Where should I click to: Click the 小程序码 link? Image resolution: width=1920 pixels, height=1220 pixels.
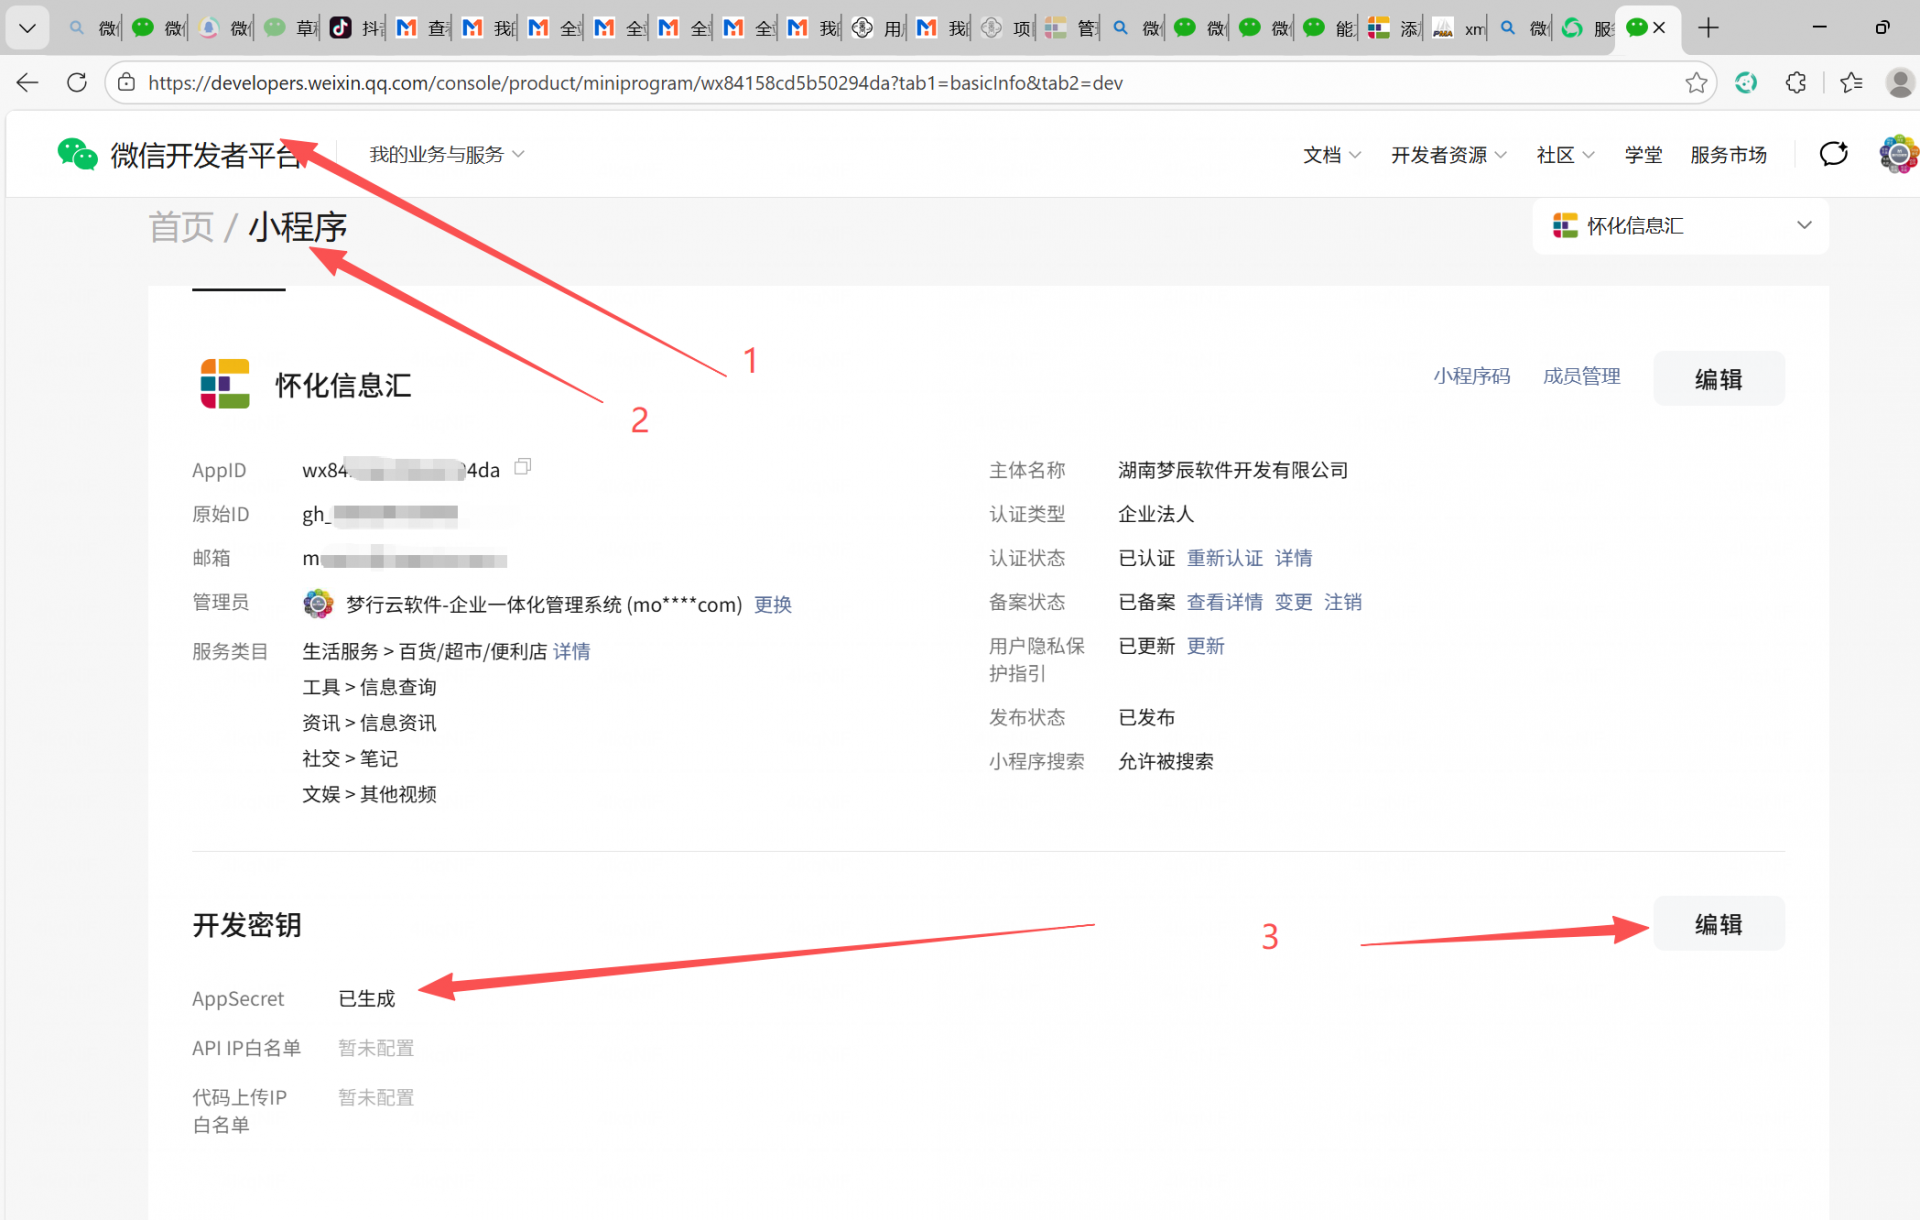1471,376
